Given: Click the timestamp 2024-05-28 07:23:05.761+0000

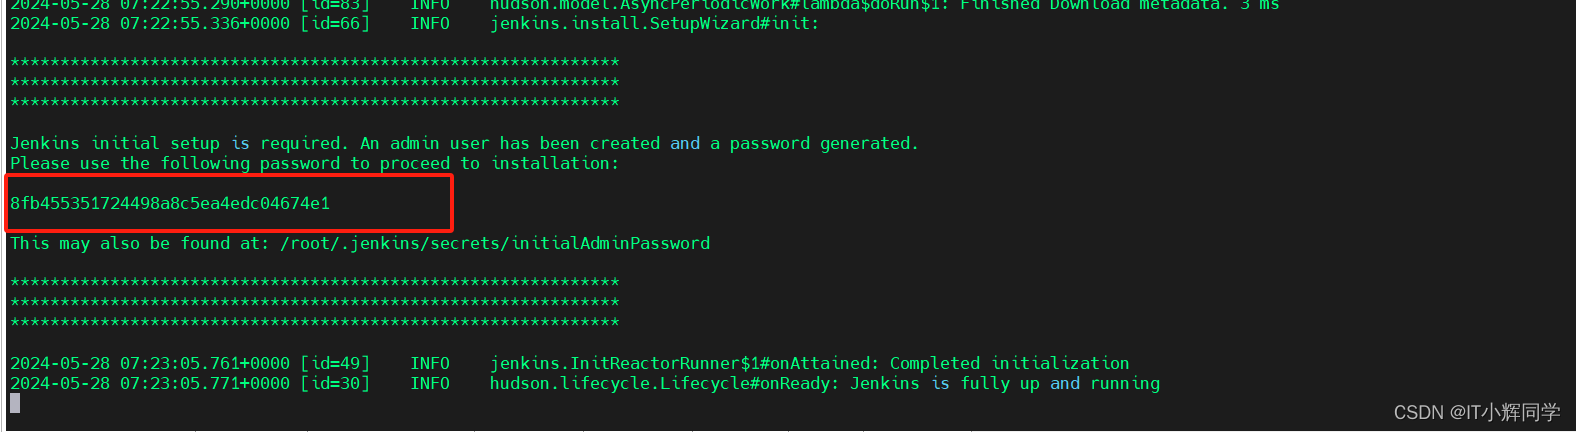Looking at the screenshot, I should tap(150, 363).
